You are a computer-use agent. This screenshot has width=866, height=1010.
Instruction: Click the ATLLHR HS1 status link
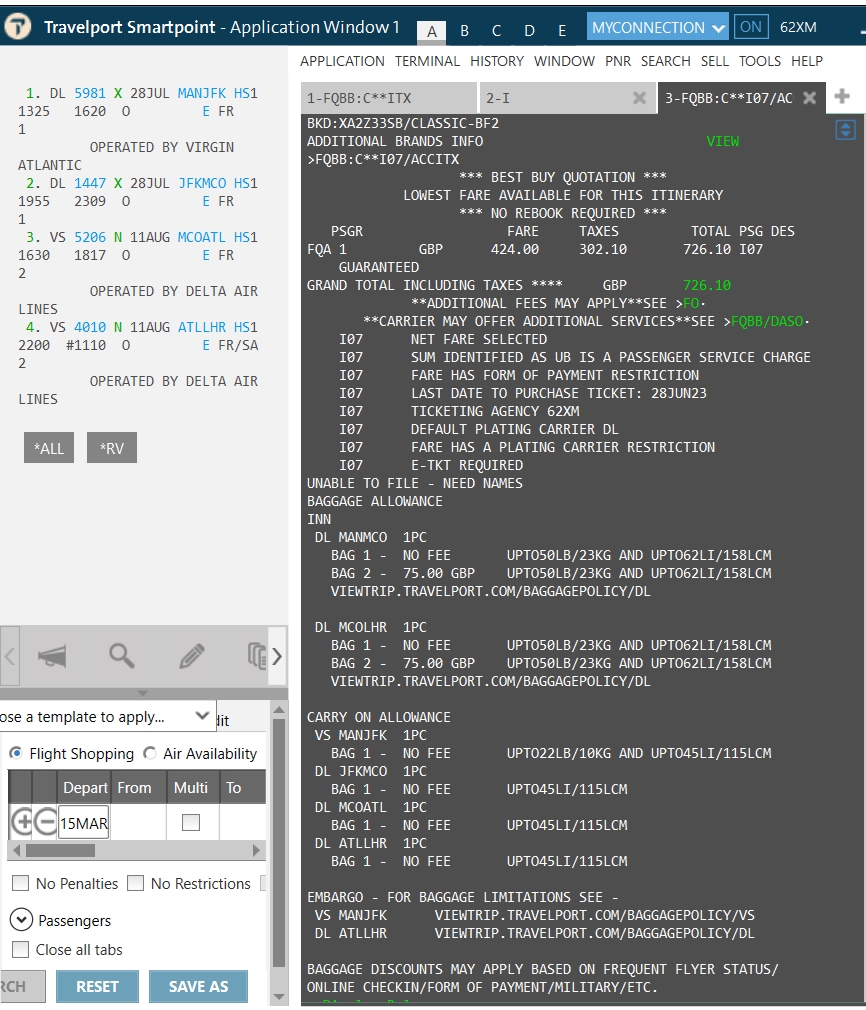pos(246,327)
